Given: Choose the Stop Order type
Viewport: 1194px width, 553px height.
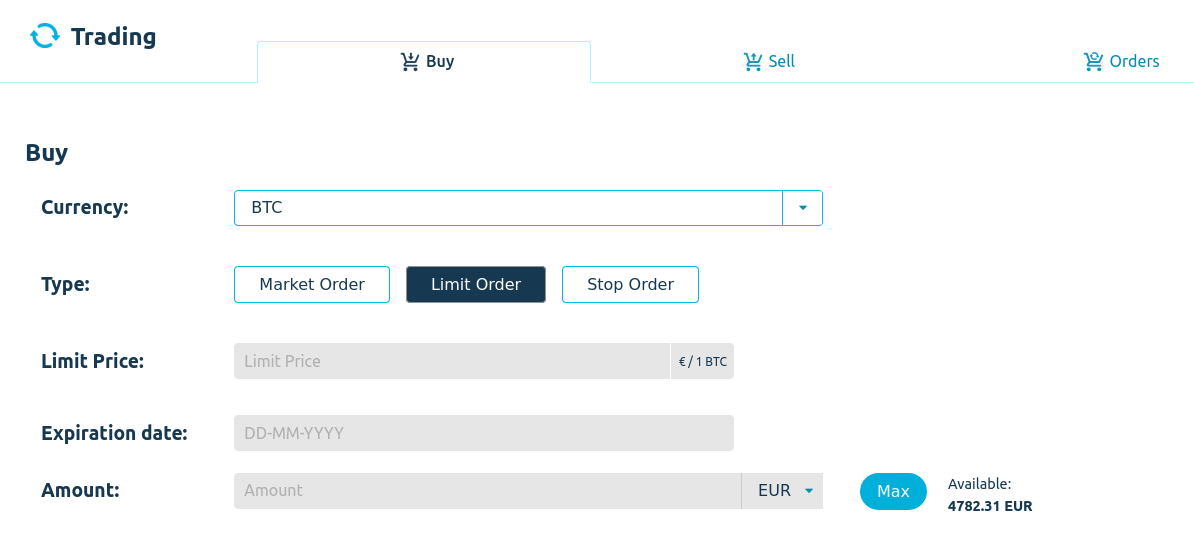Looking at the screenshot, I should tap(630, 284).
